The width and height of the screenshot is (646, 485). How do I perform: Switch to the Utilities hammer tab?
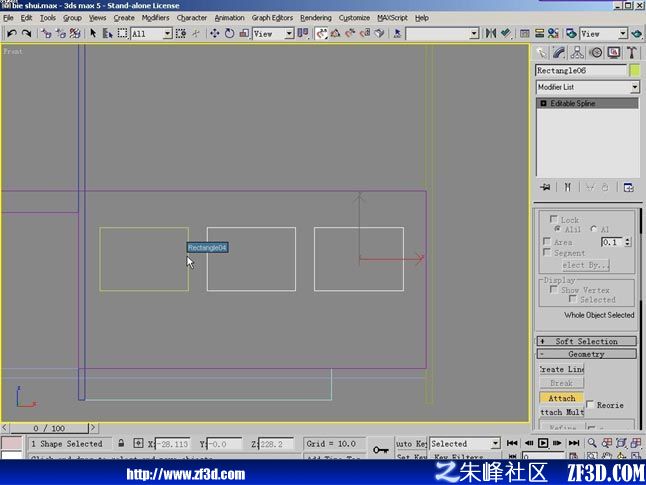pos(632,52)
